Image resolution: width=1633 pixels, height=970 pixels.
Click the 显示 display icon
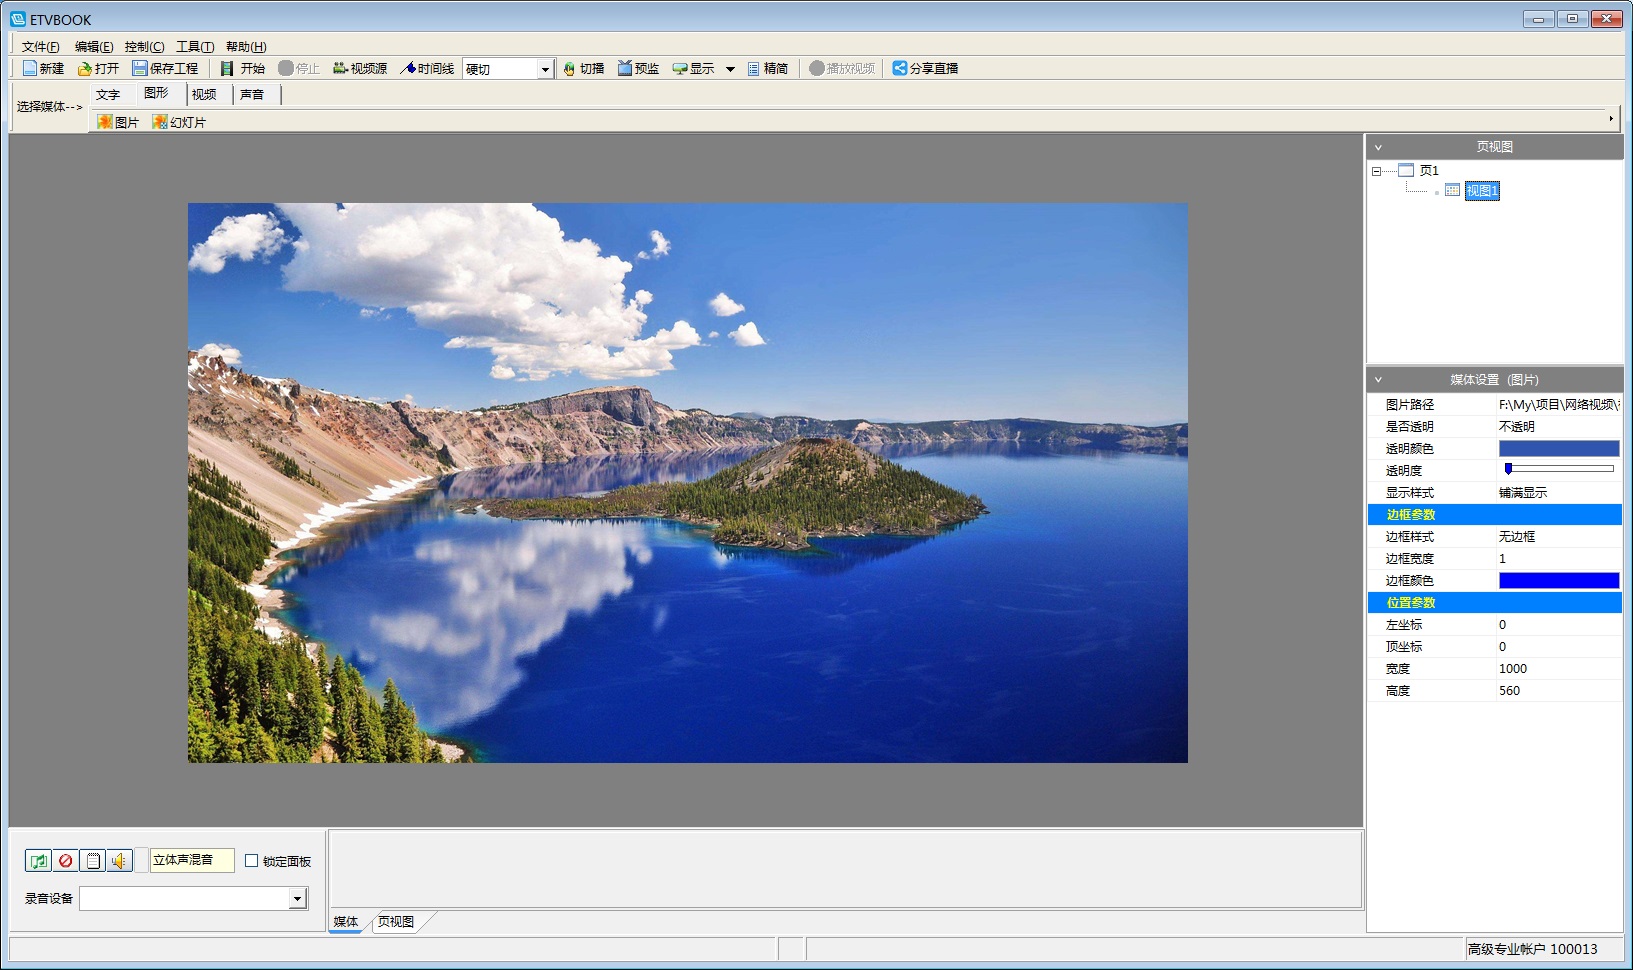[x=680, y=68]
